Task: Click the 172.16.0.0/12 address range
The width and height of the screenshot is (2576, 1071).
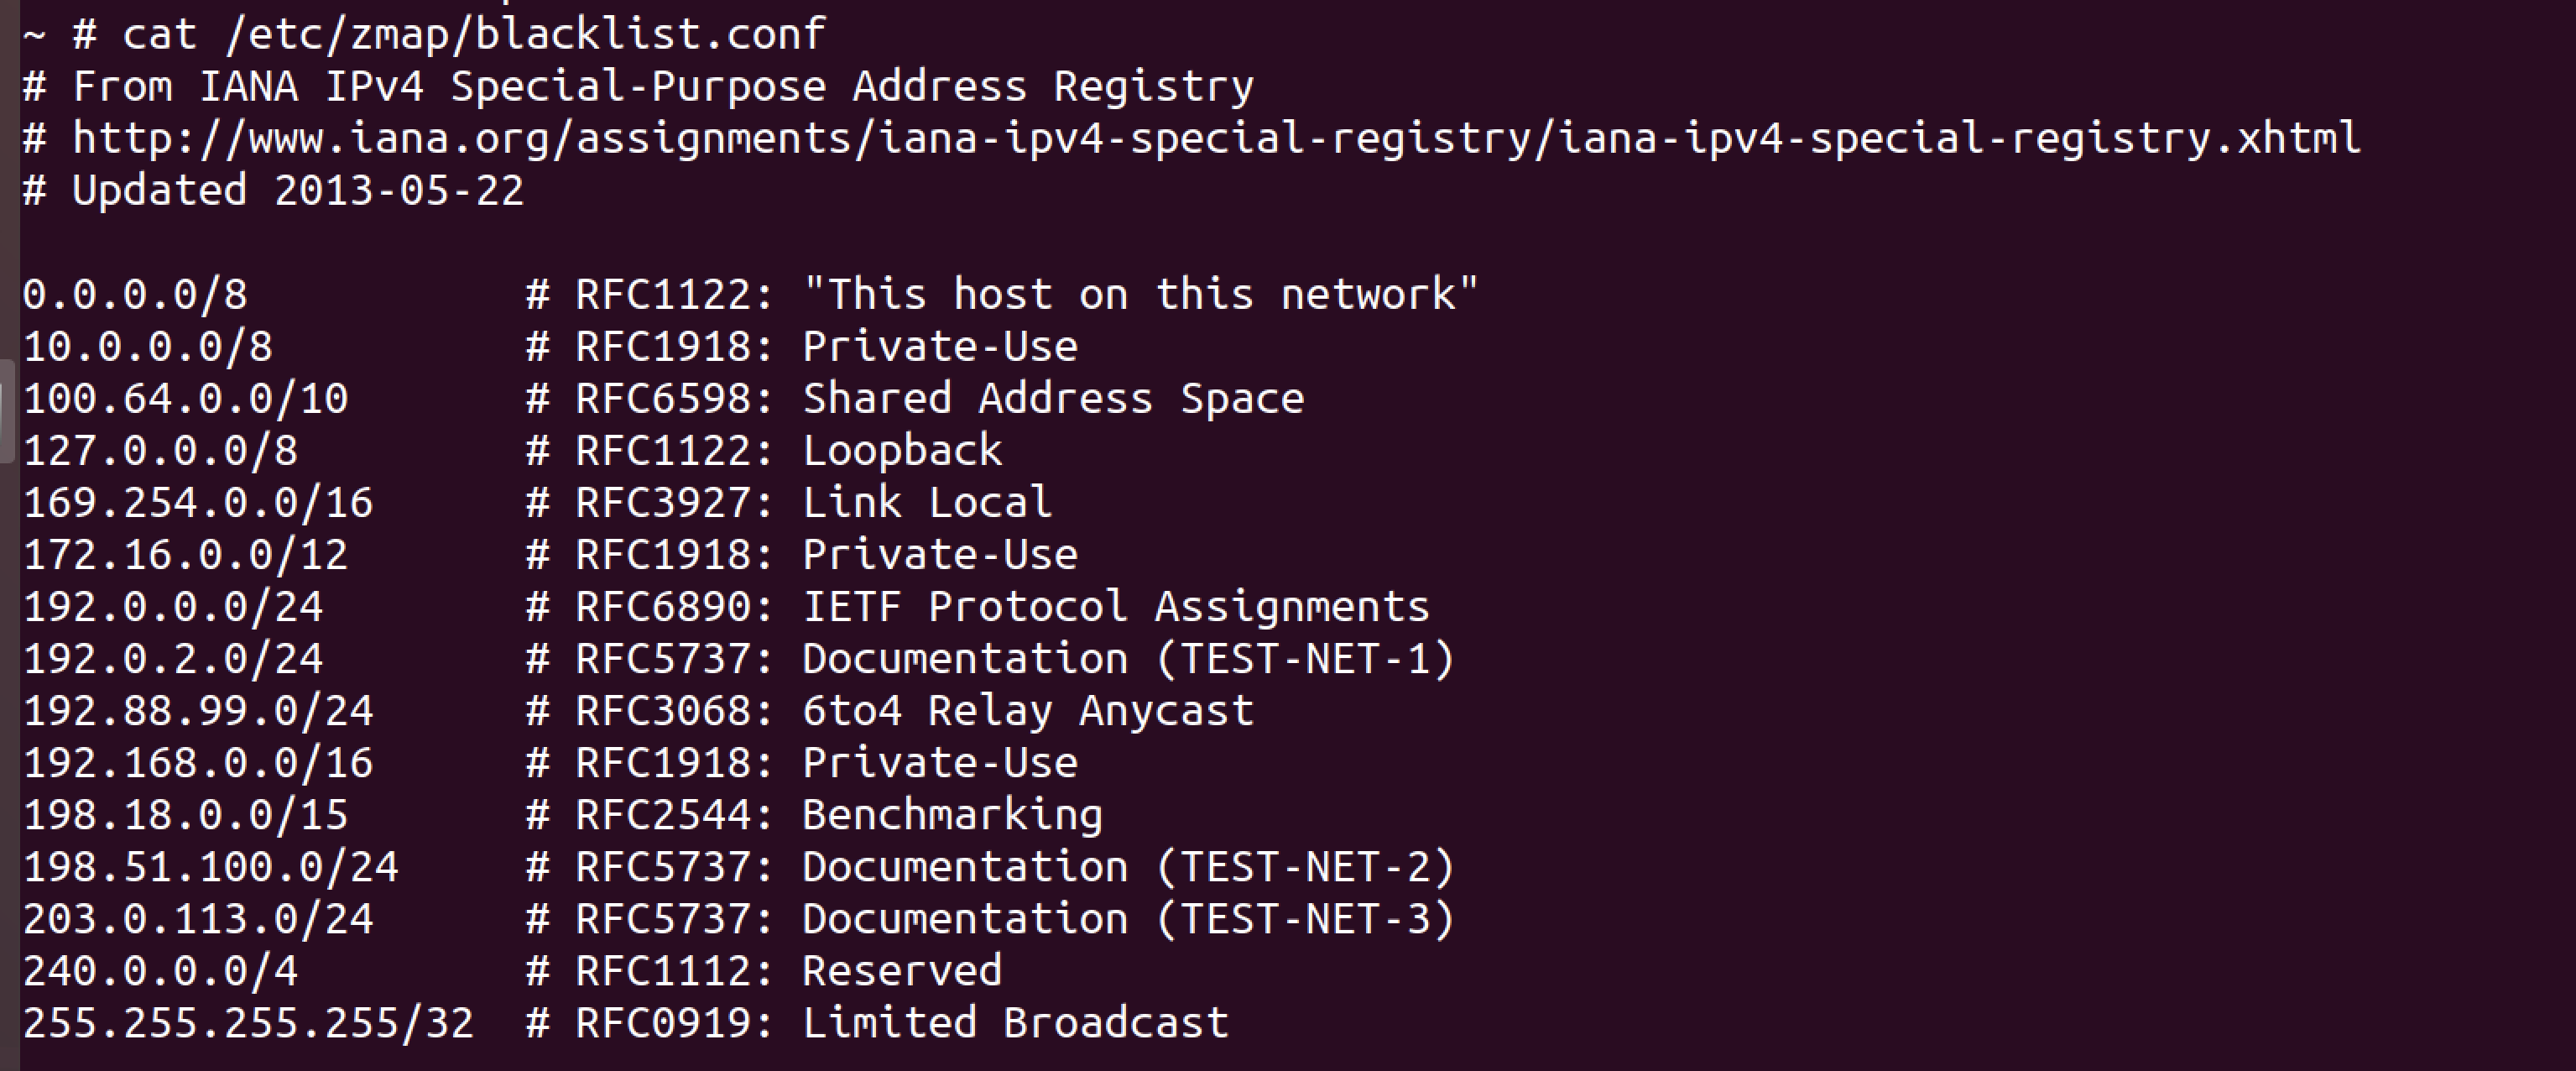Action: click(185, 555)
